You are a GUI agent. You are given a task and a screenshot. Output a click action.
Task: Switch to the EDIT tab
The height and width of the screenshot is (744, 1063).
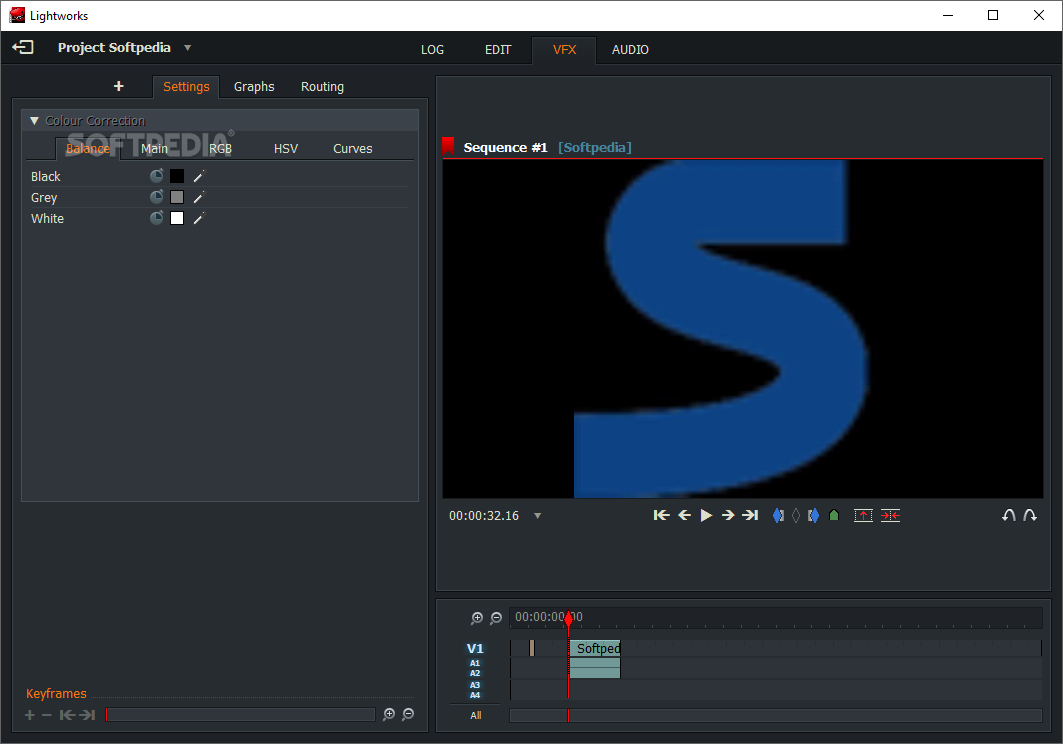498,50
